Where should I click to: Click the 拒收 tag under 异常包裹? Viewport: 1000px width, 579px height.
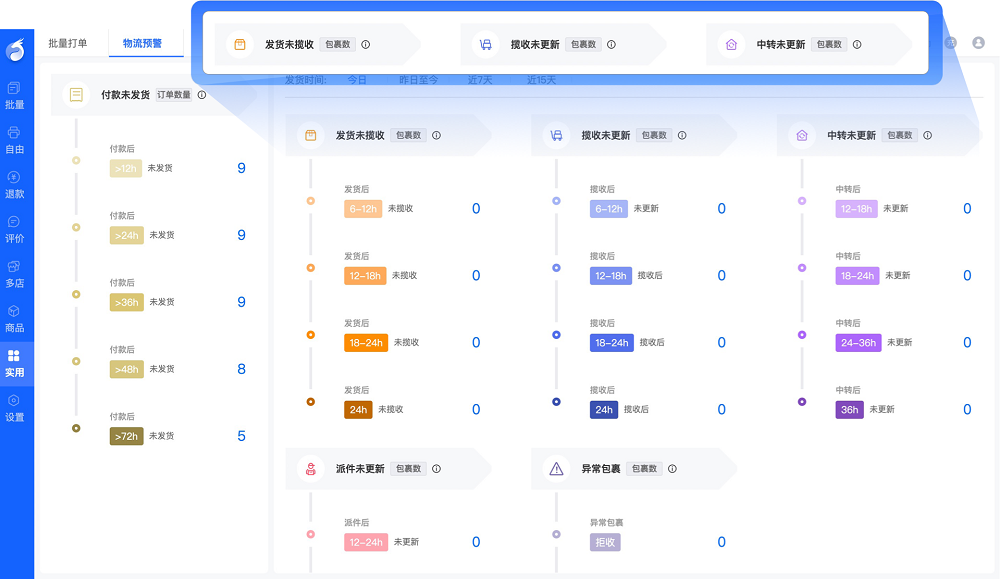605,542
